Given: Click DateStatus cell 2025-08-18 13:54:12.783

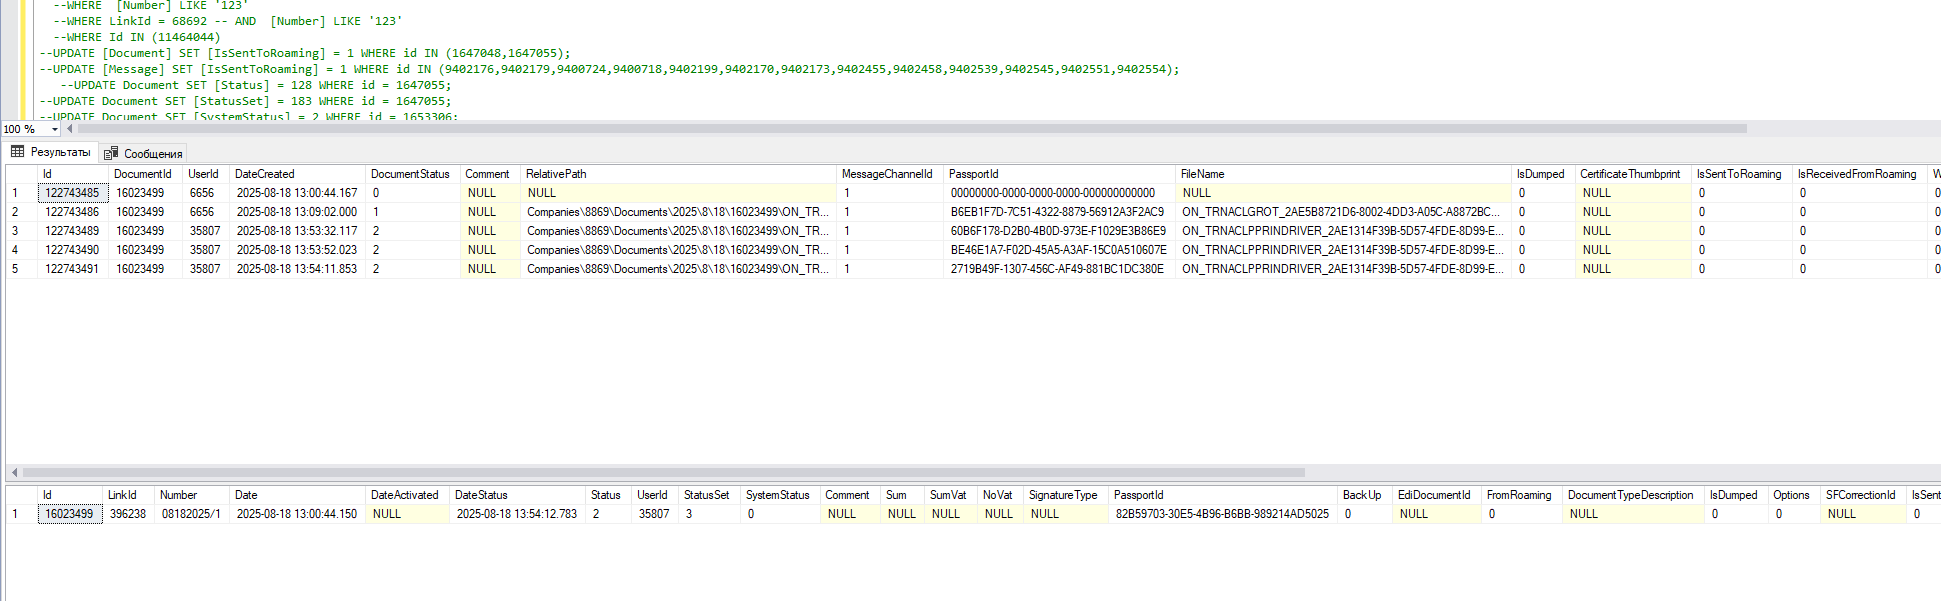Looking at the screenshot, I should (517, 514).
